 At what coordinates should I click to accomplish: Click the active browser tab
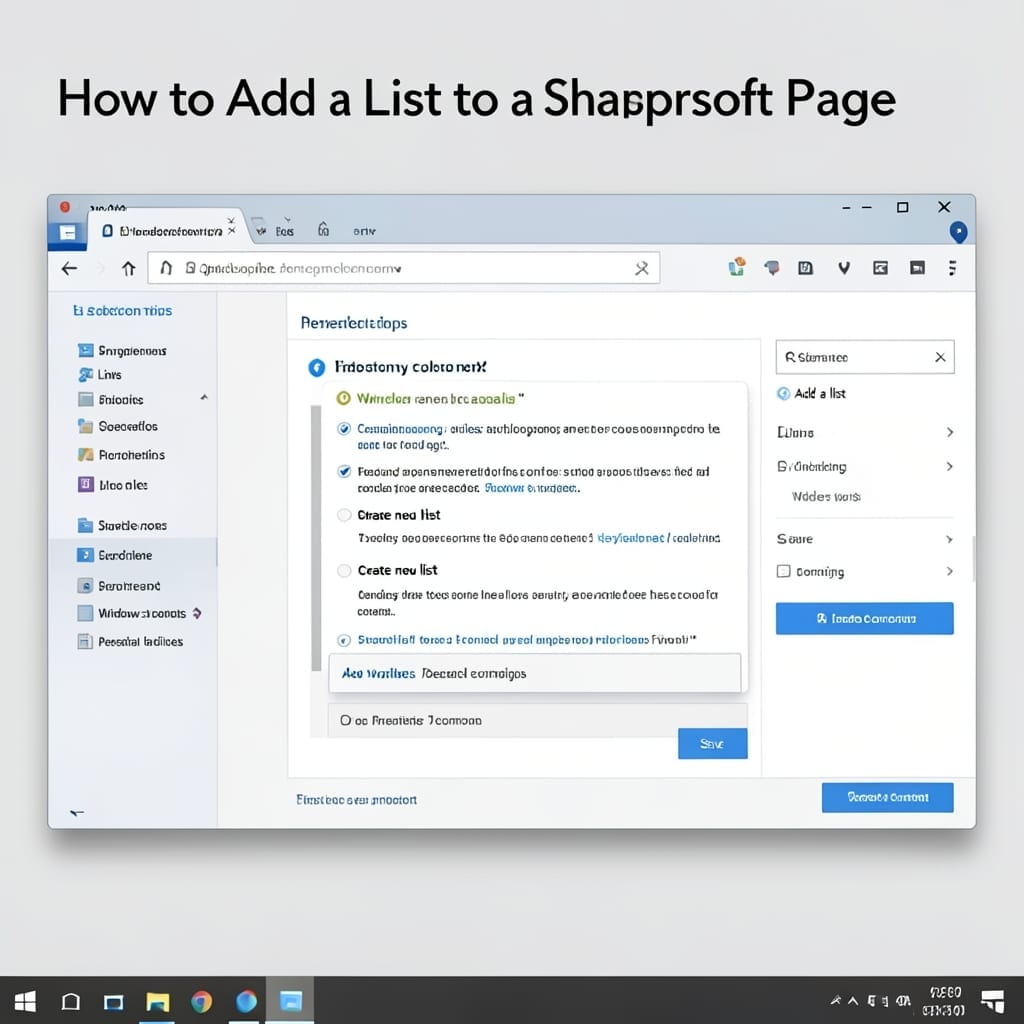point(167,231)
